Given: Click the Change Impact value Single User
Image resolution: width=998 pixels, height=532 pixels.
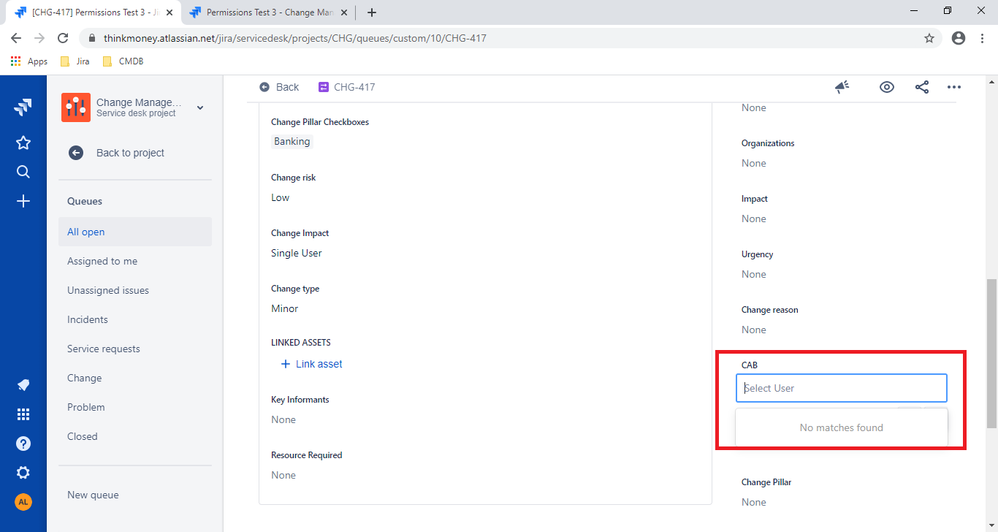Looking at the screenshot, I should pos(296,253).
